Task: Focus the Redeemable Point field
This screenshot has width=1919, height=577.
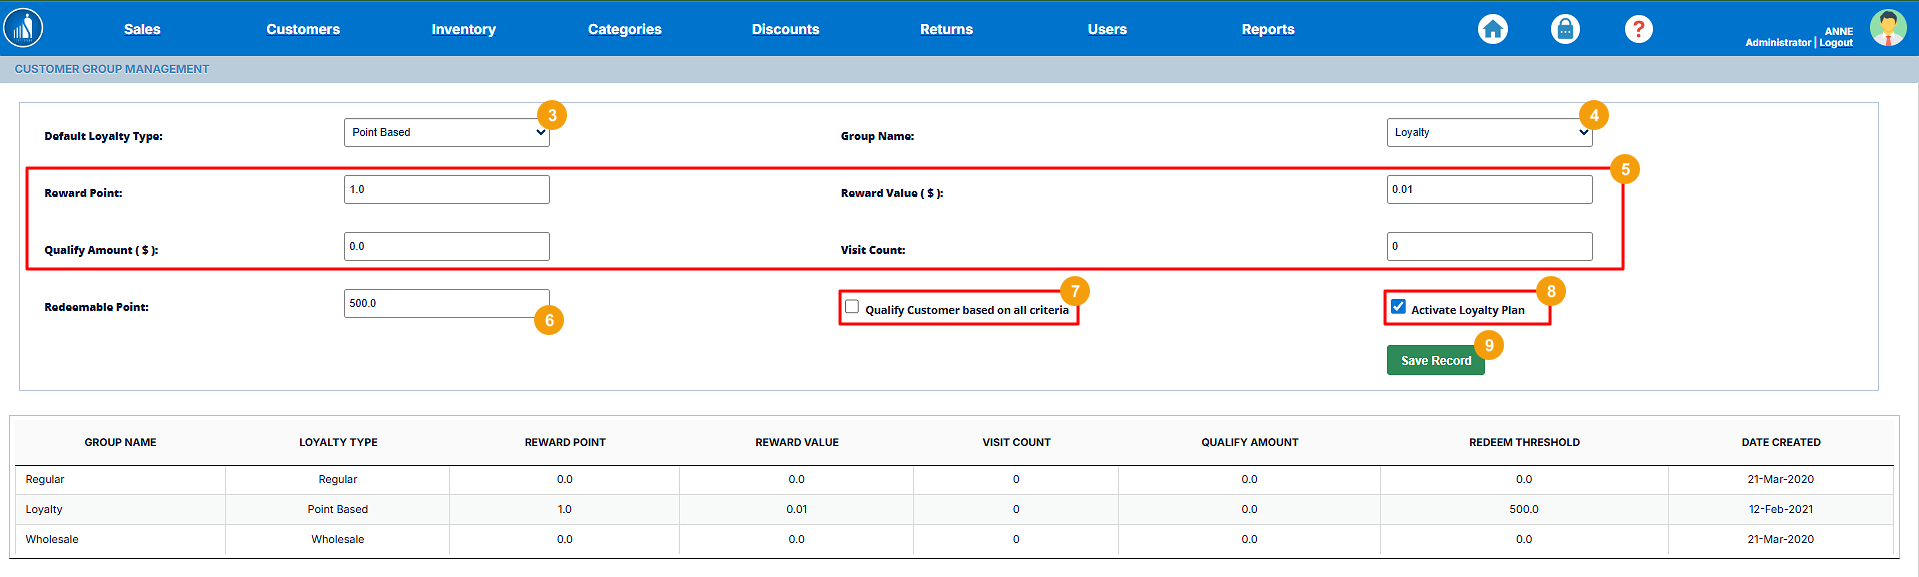Action: (x=440, y=304)
